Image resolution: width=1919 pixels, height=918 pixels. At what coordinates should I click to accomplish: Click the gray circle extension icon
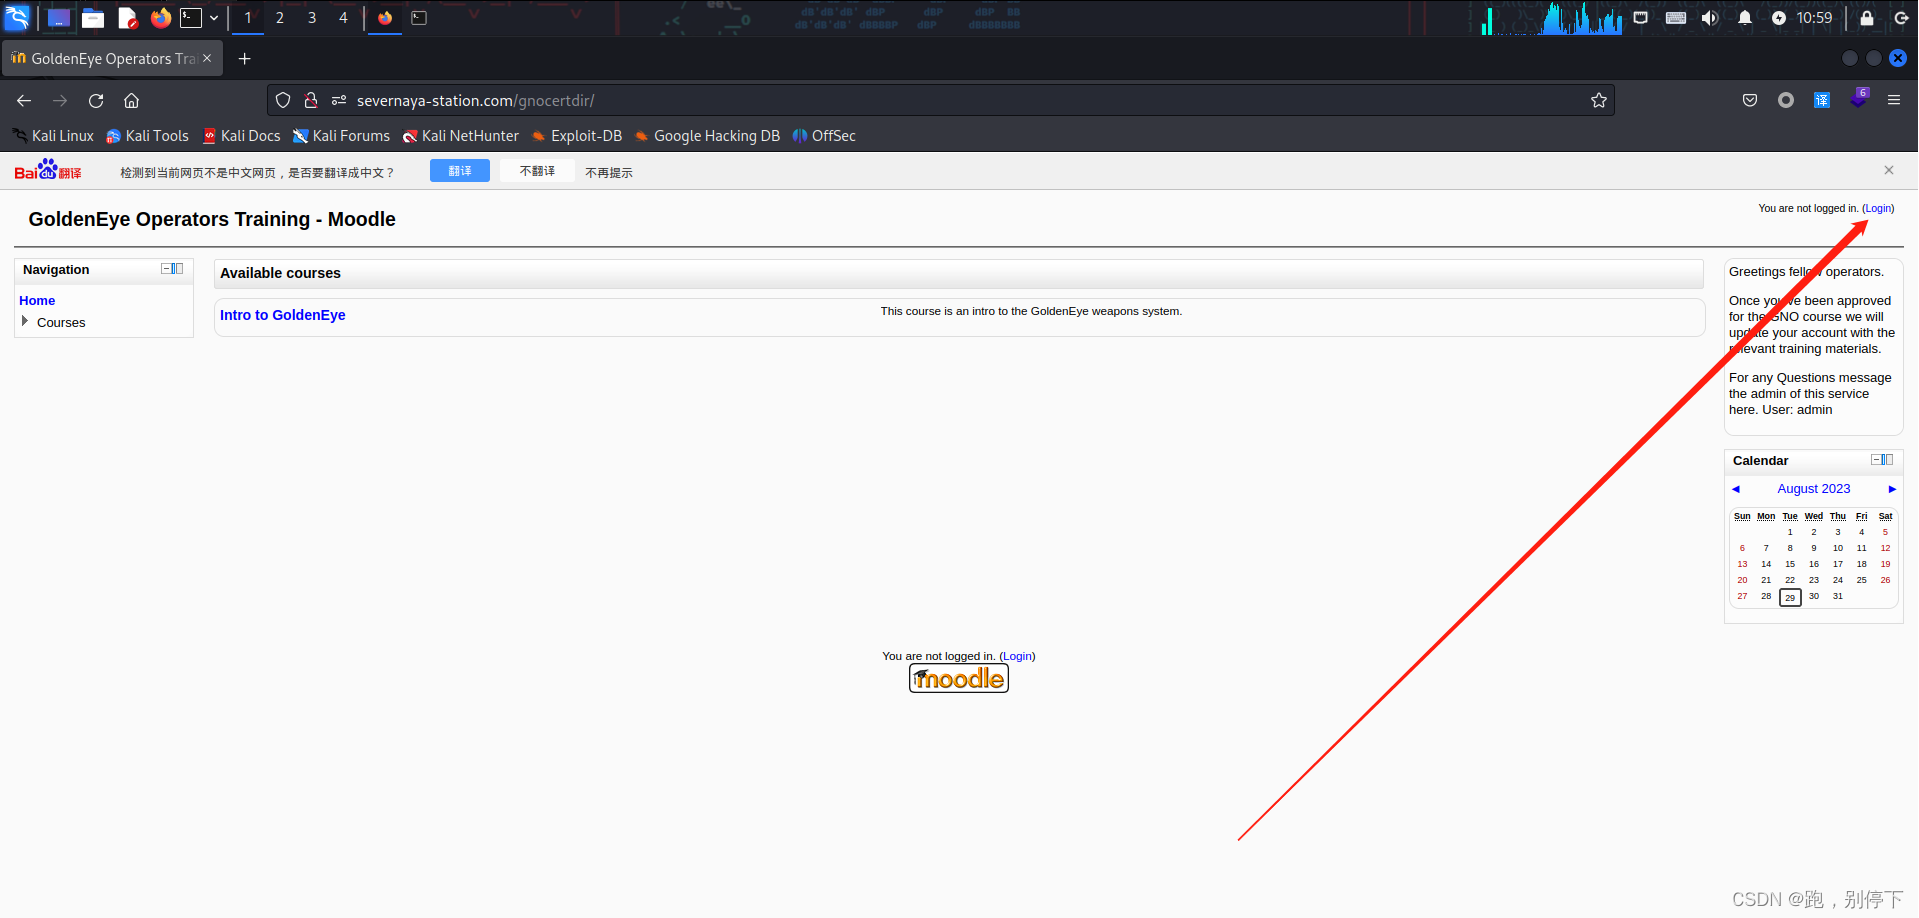click(1786, 100)
